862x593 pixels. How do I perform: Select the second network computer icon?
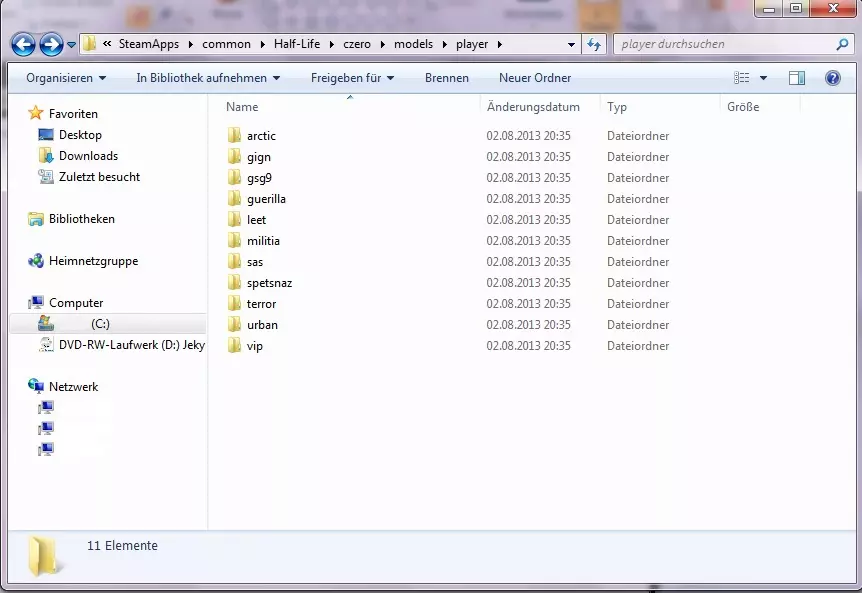pyautogui.click(x=46, y=428)
